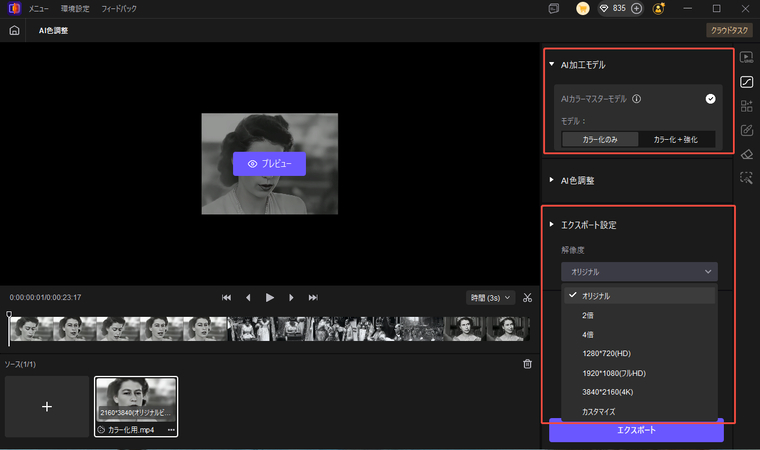The image size is (760, 450).
Task: Click the timeline filmstrip crowd scene
Action: [334, 329]
